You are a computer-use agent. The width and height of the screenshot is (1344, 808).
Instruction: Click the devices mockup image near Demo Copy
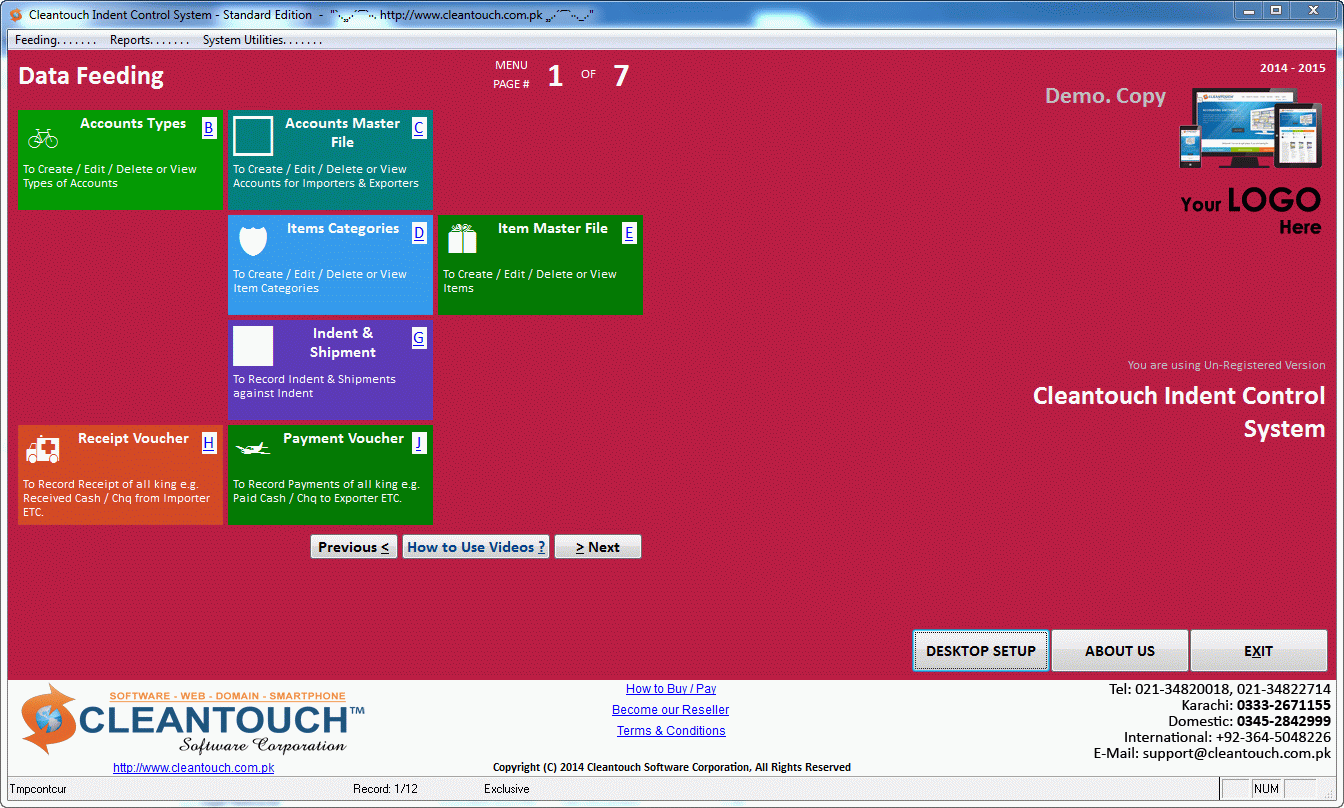click(x=1251, y=127)
